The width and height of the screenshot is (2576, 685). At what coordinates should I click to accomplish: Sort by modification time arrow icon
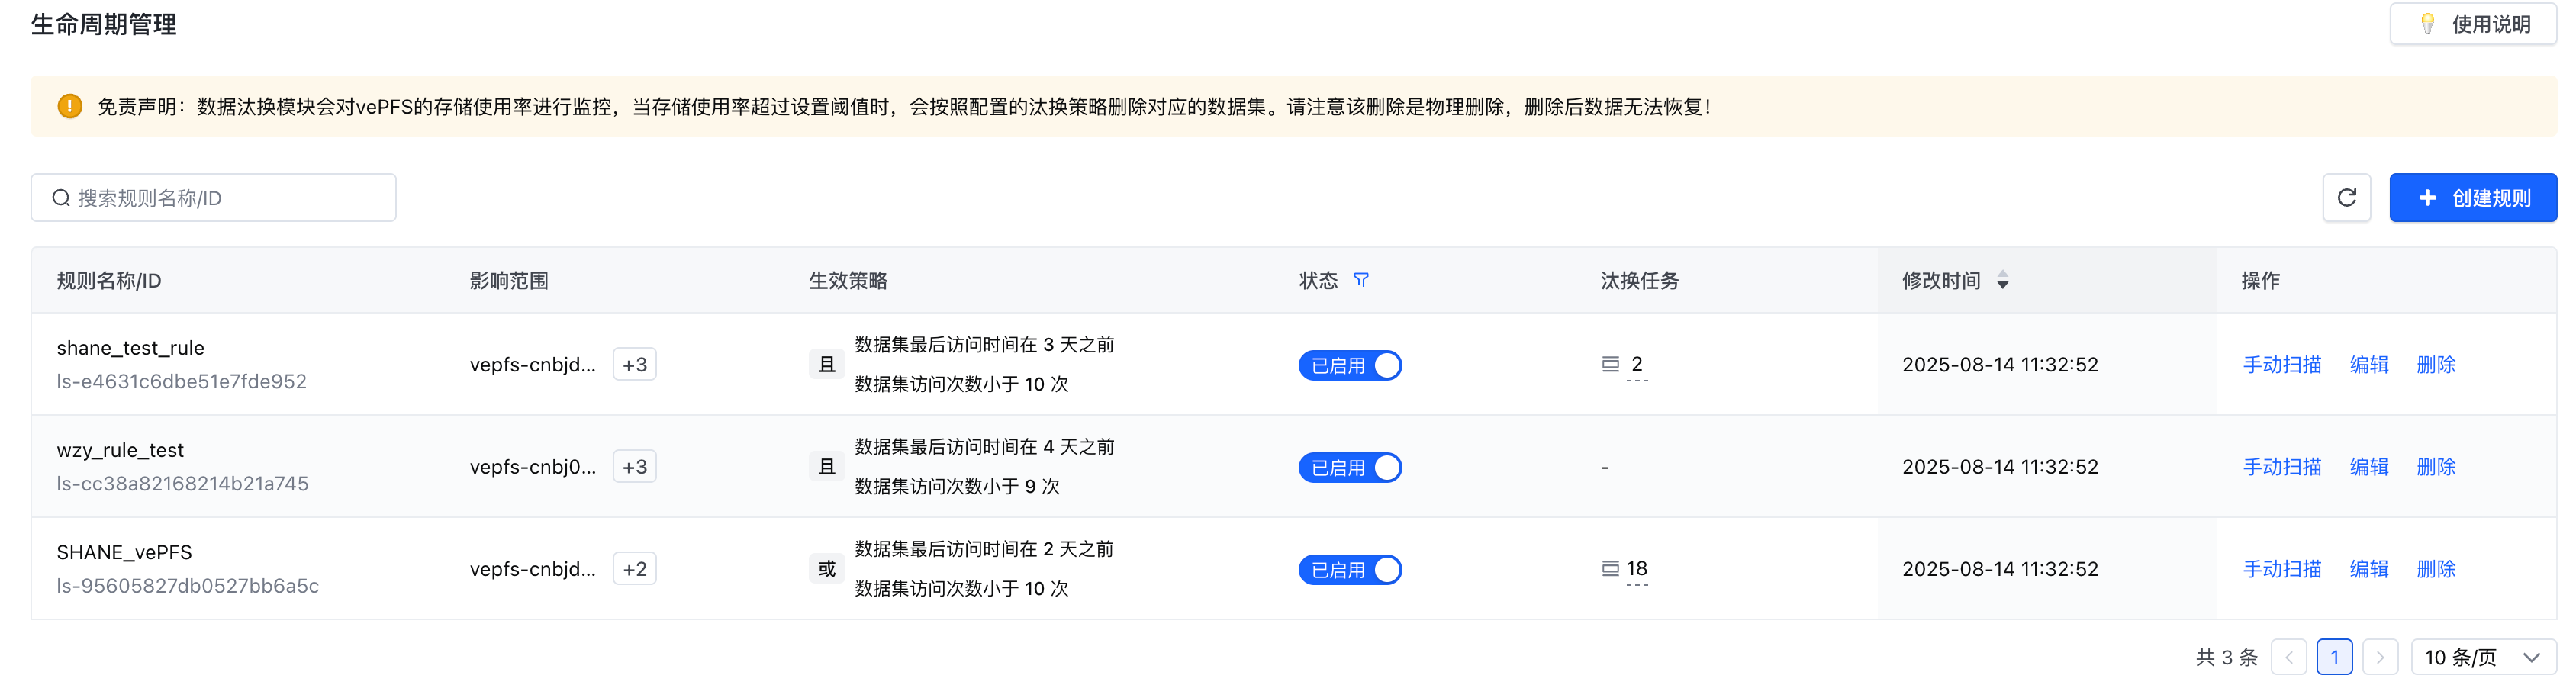(2003, 281)
